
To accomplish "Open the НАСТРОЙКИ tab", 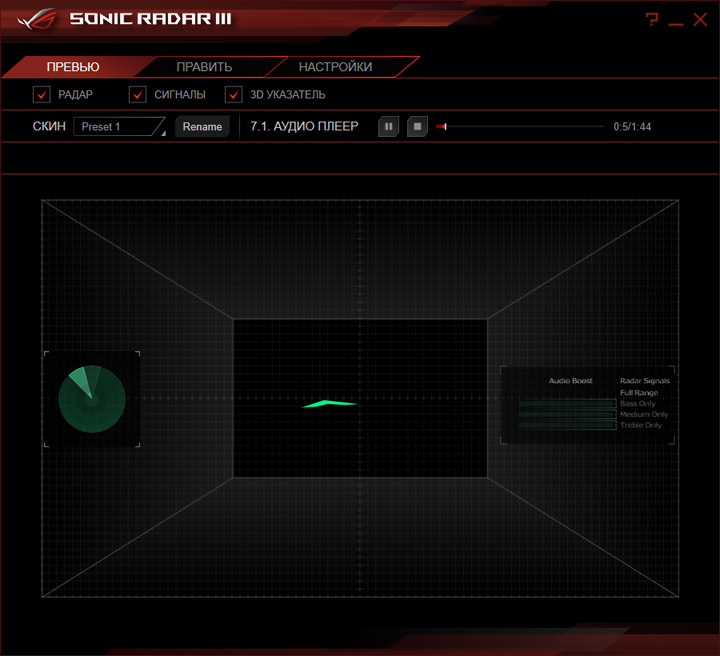I will coord(336,67).
